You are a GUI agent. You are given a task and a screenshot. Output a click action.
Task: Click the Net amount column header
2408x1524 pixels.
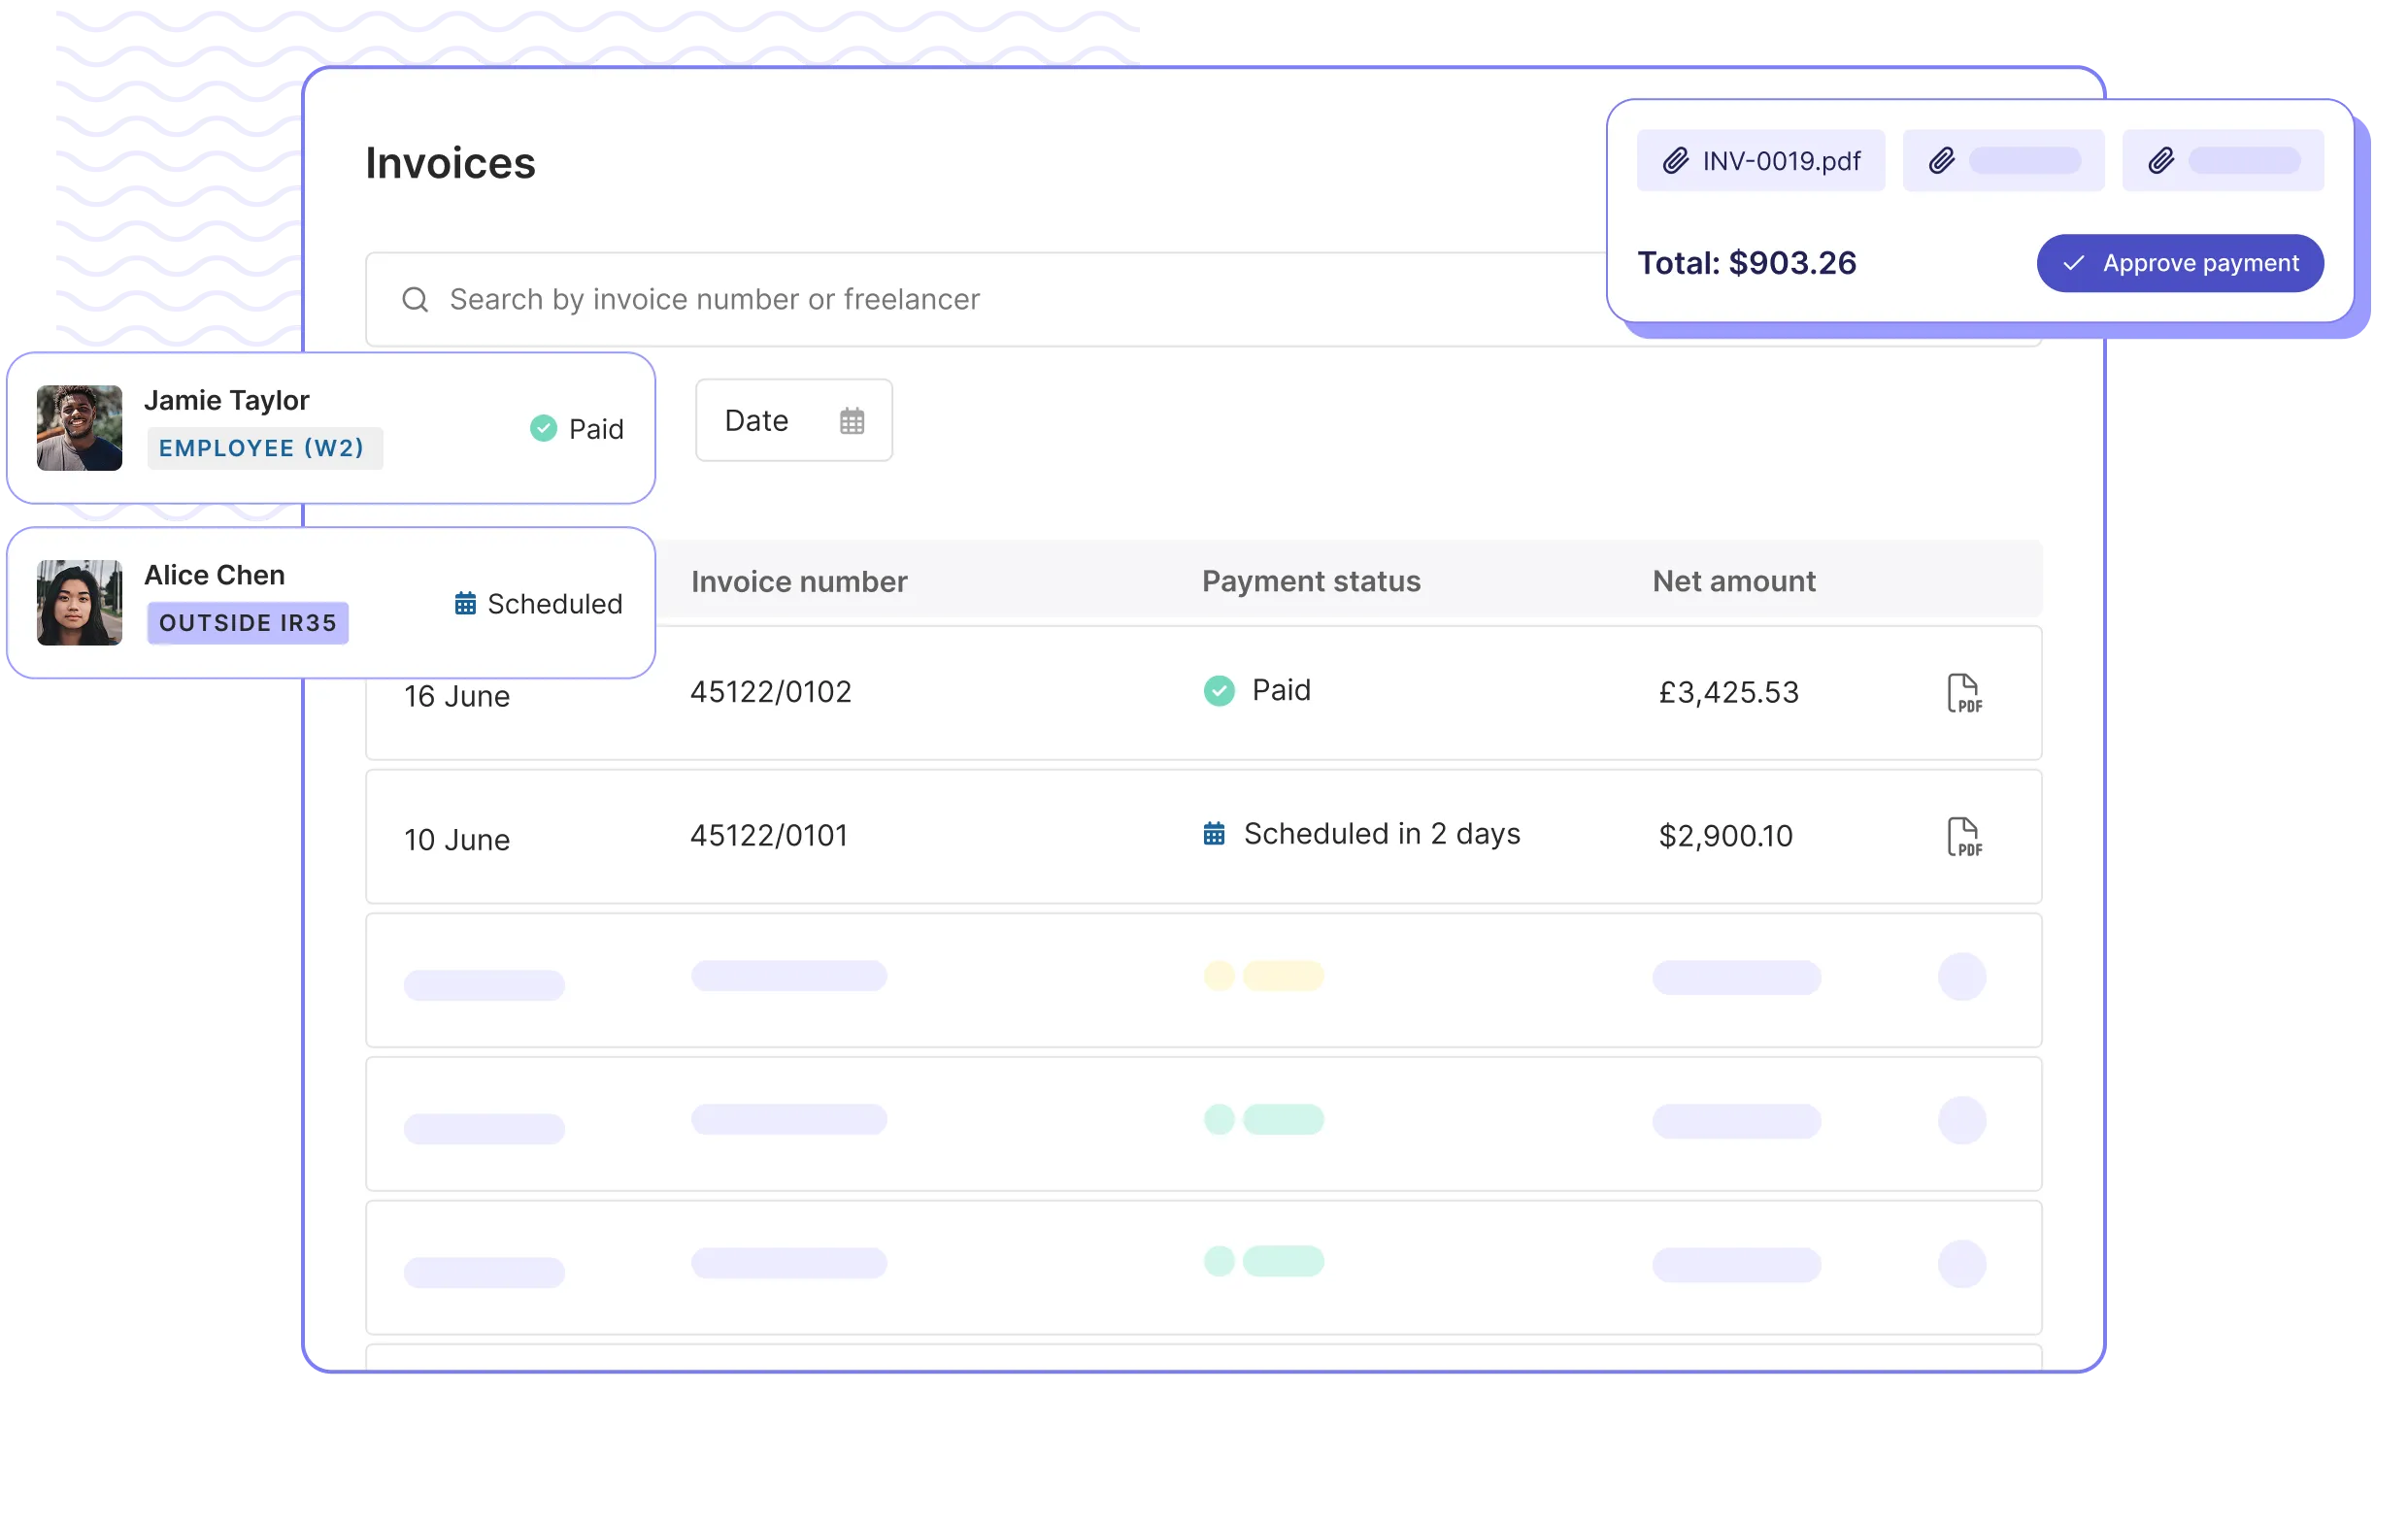pos(1733,582)
